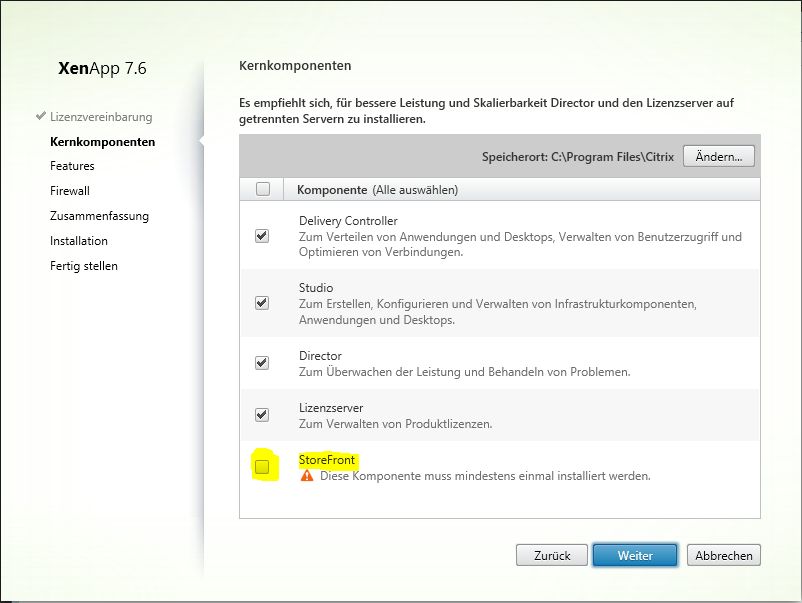Select the Kernkomponenten step in sidebar

click(102, 142)
